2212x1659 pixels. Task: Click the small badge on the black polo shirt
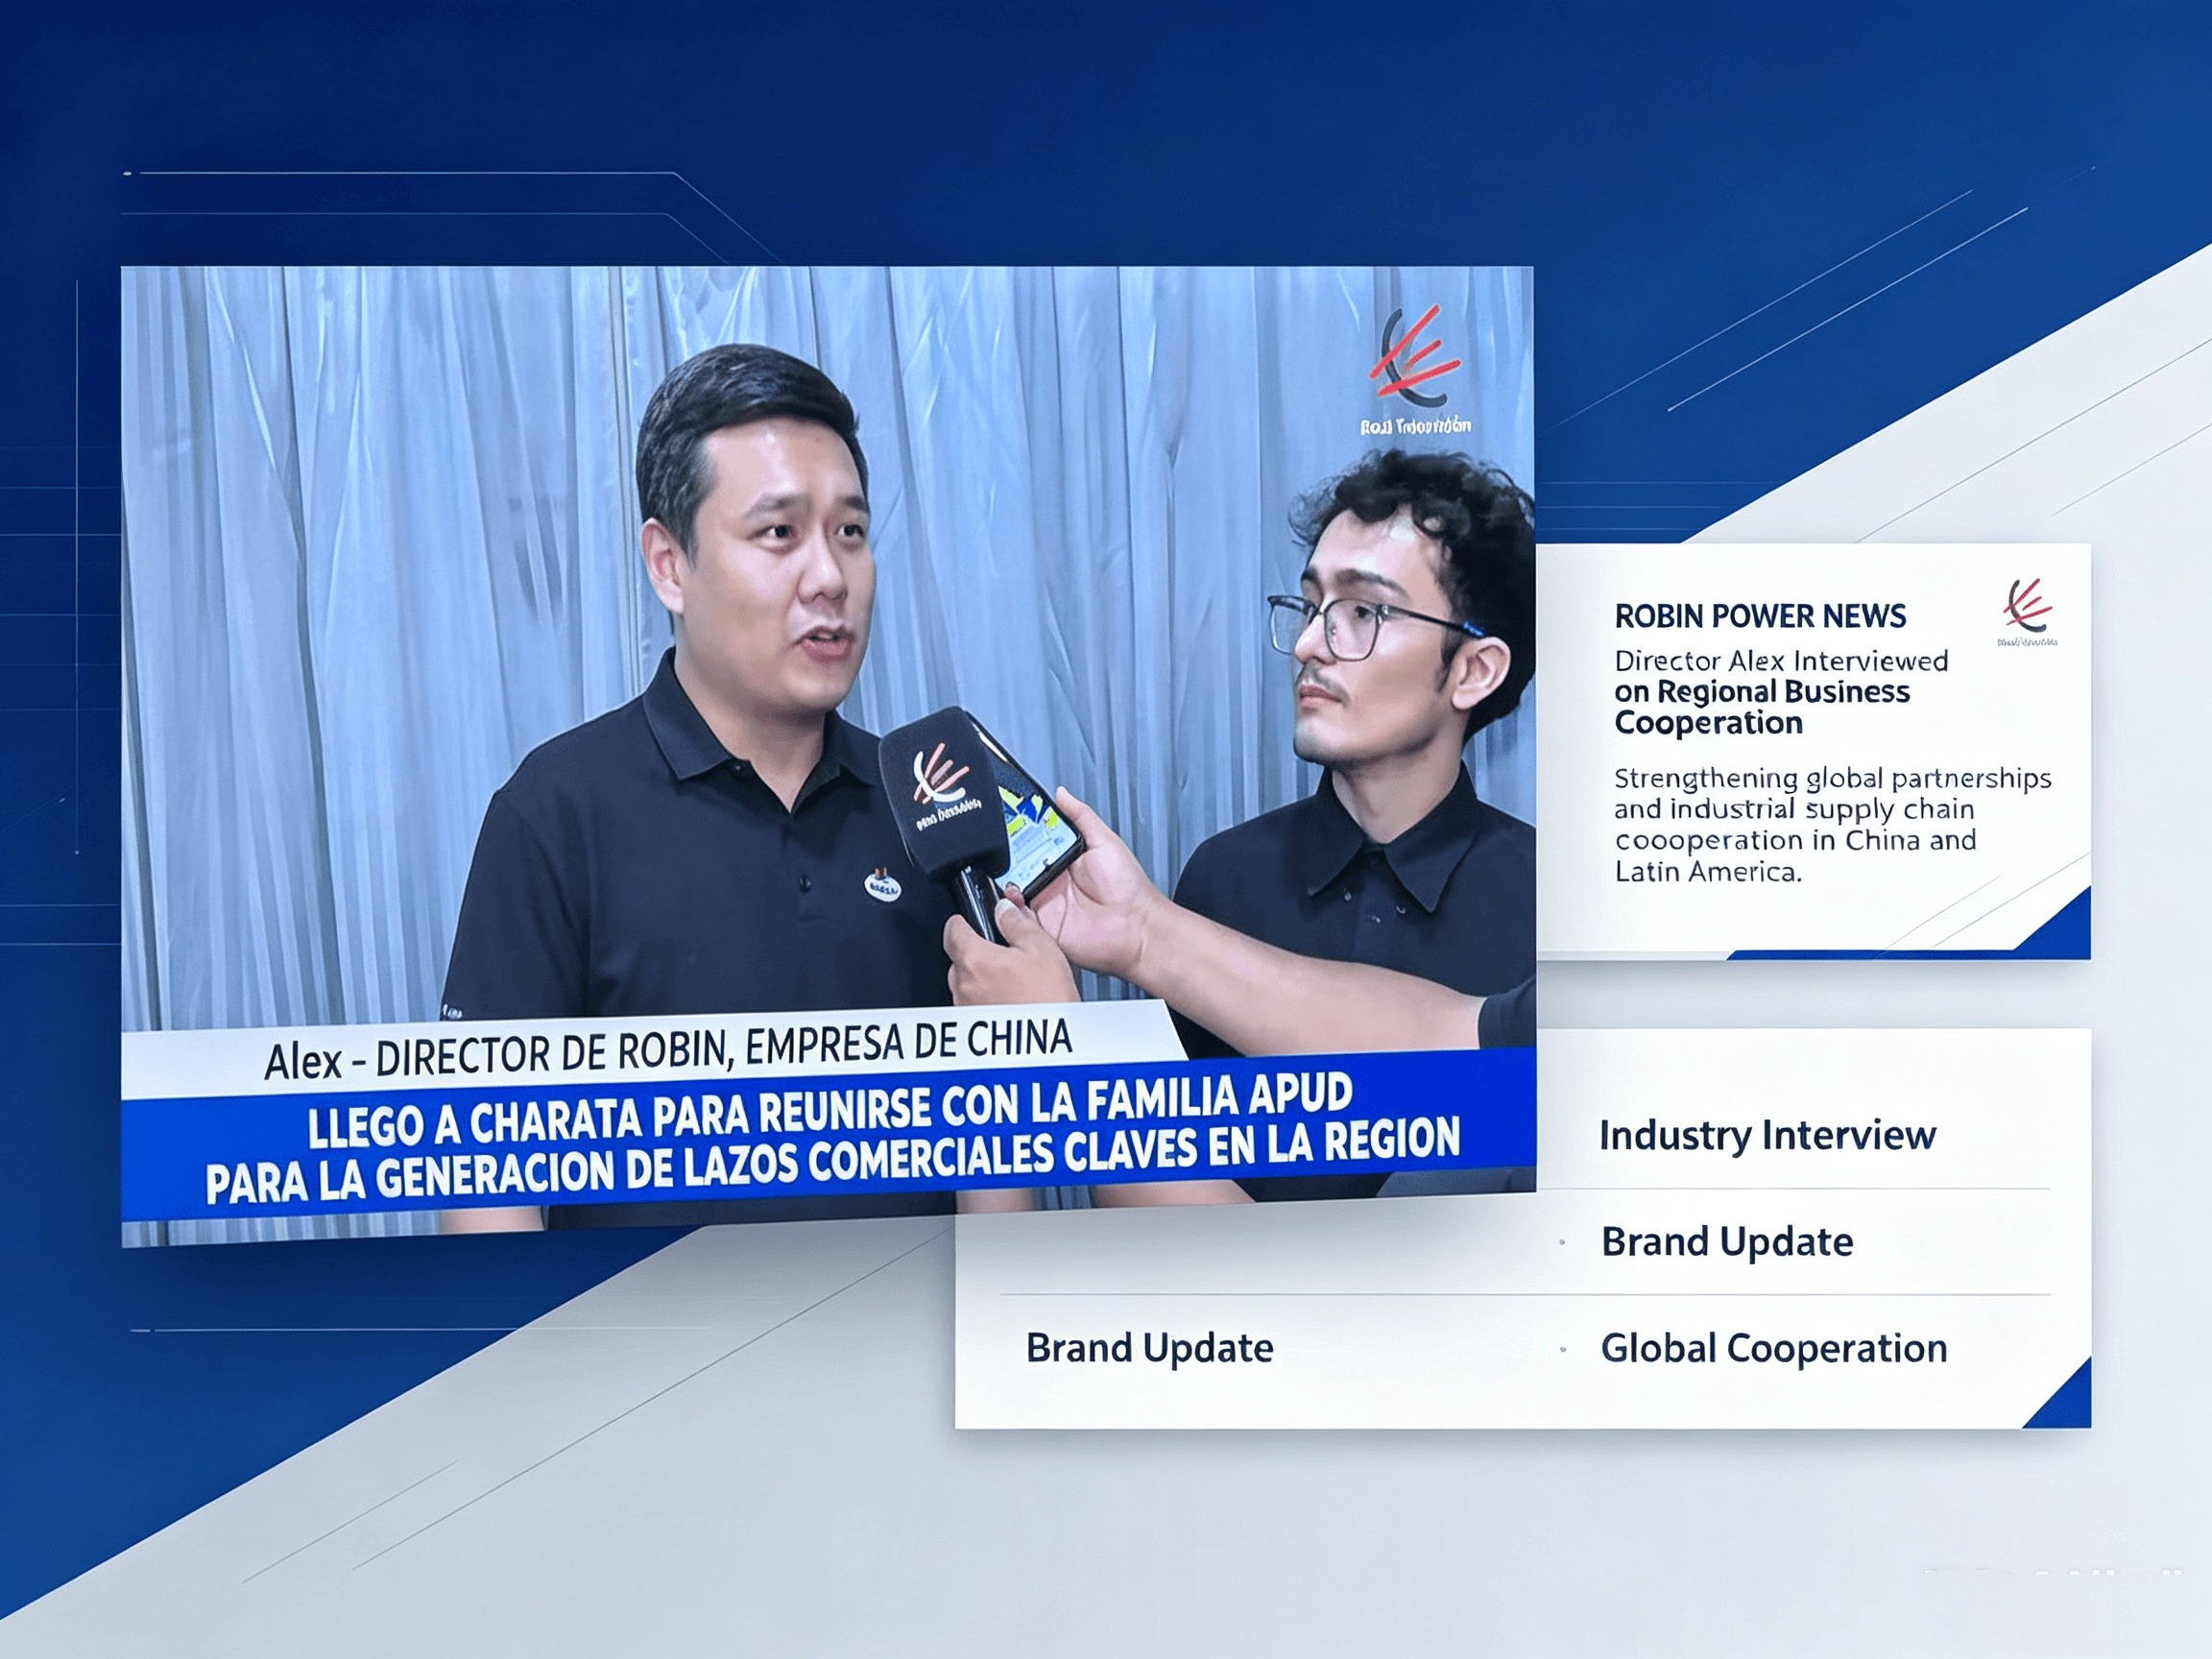tap(882, 884)
